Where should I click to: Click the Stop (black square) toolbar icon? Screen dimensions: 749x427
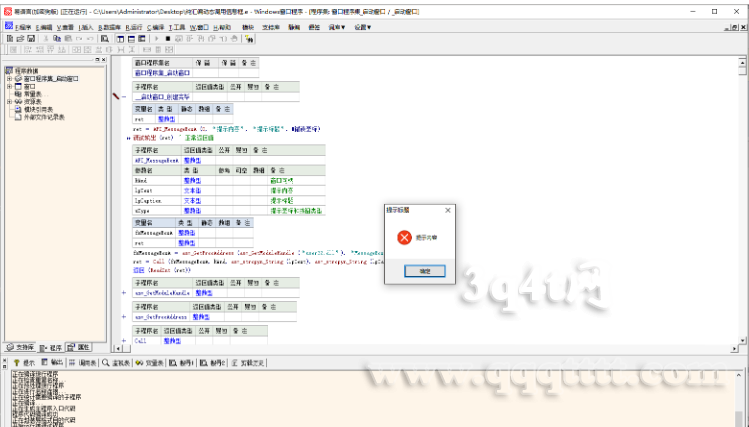click(x=168, y=39)
